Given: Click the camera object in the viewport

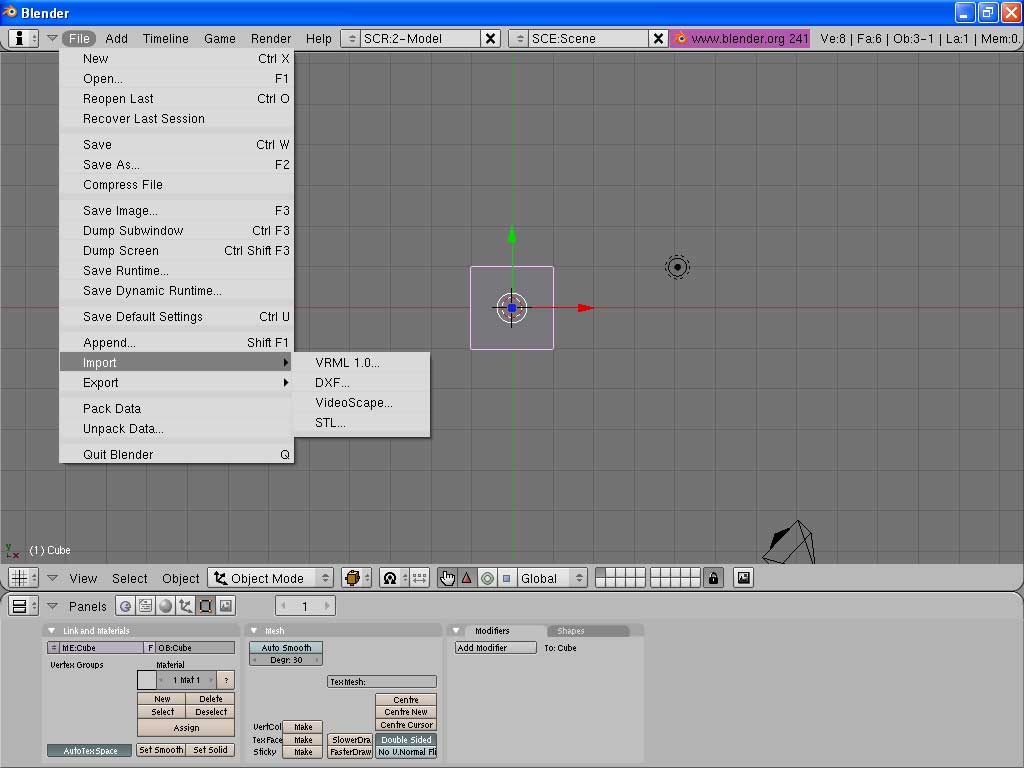Looking at the screenshot, I should pos(790,542).
